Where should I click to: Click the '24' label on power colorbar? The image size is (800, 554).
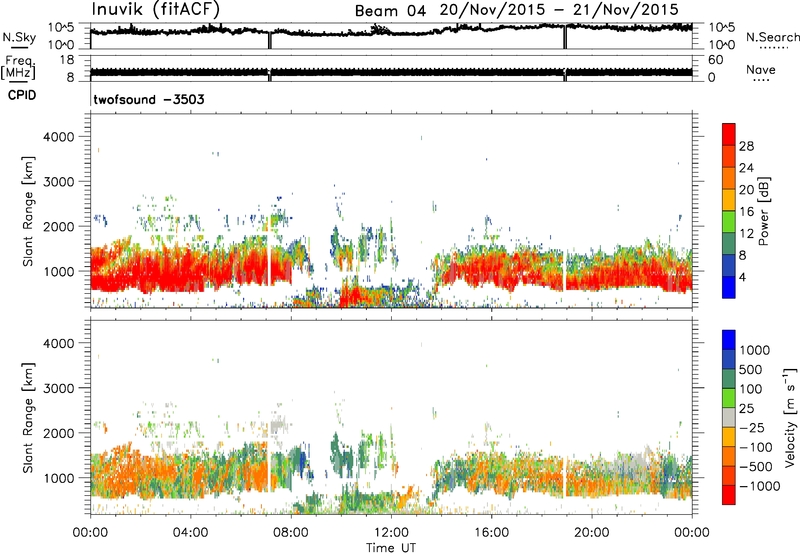[746, 168]
